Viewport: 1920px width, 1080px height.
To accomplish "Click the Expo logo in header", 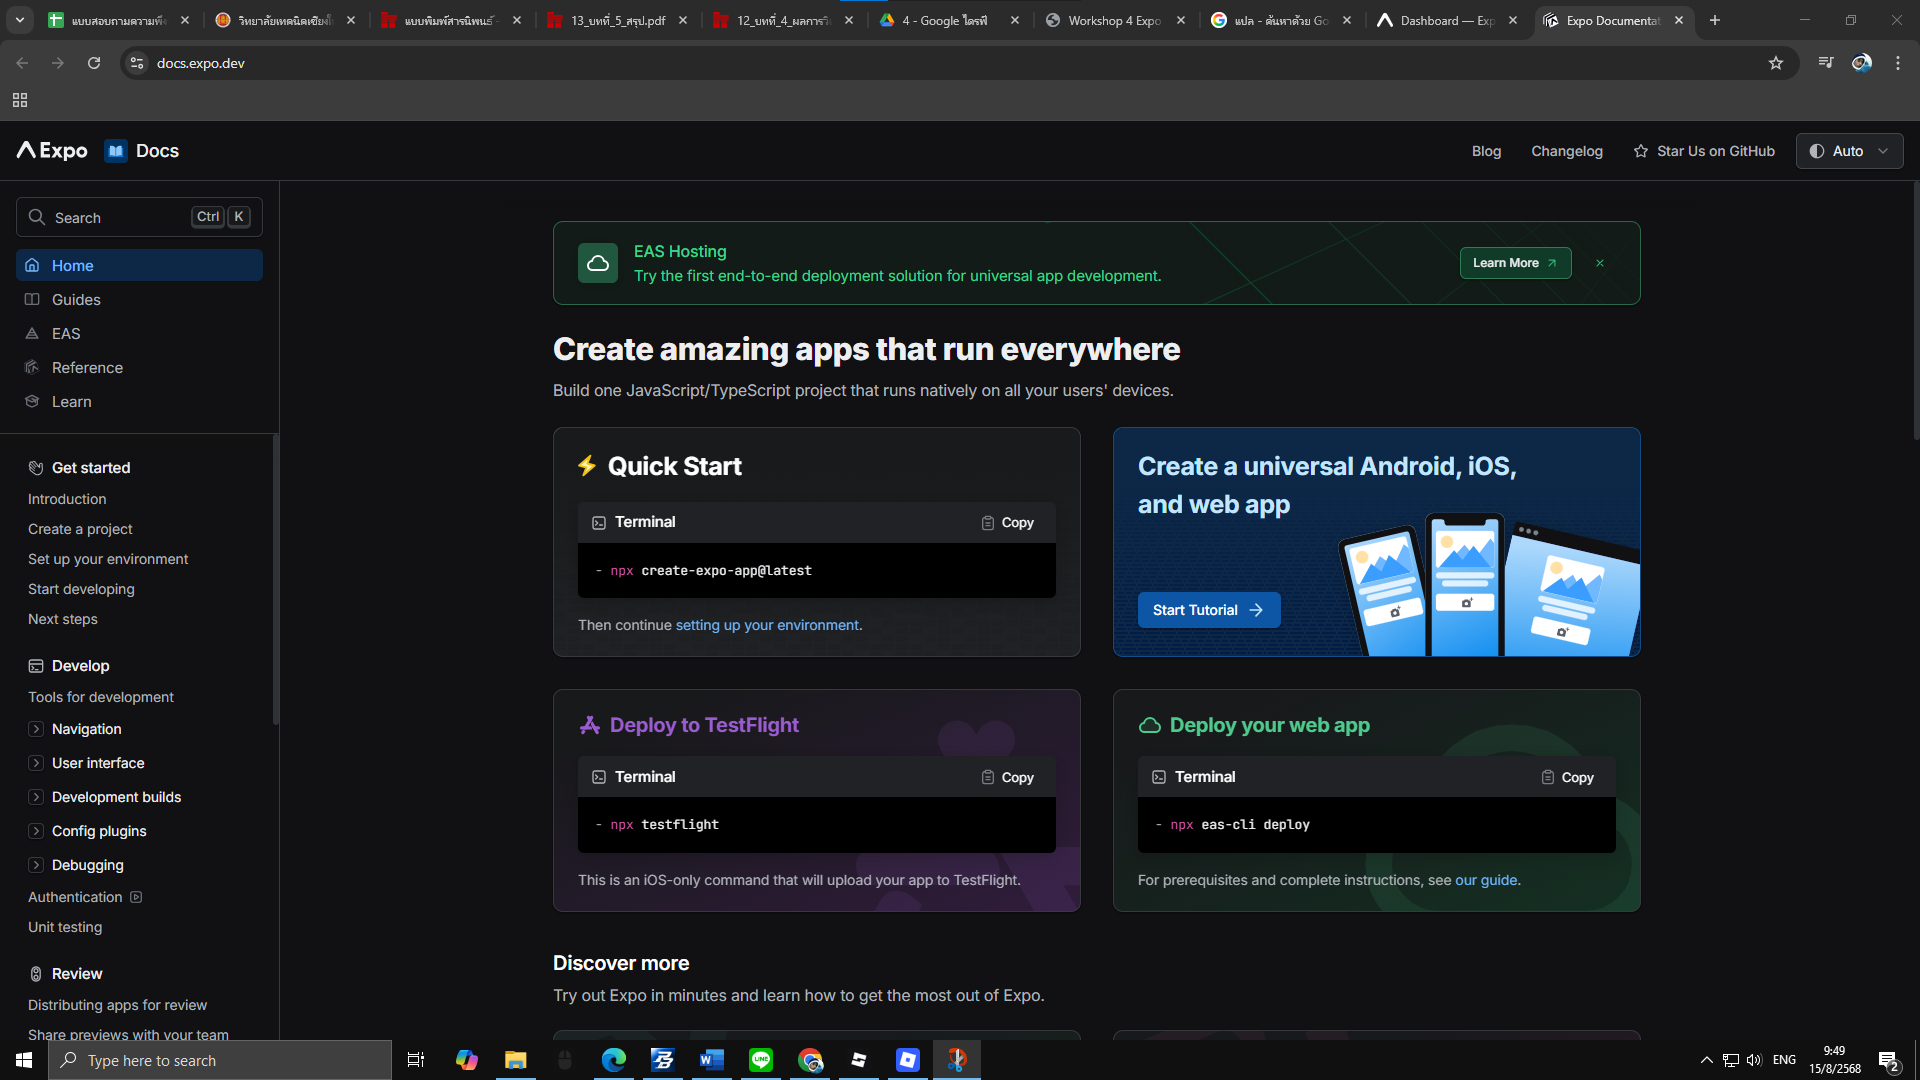I will click(52, 151).
